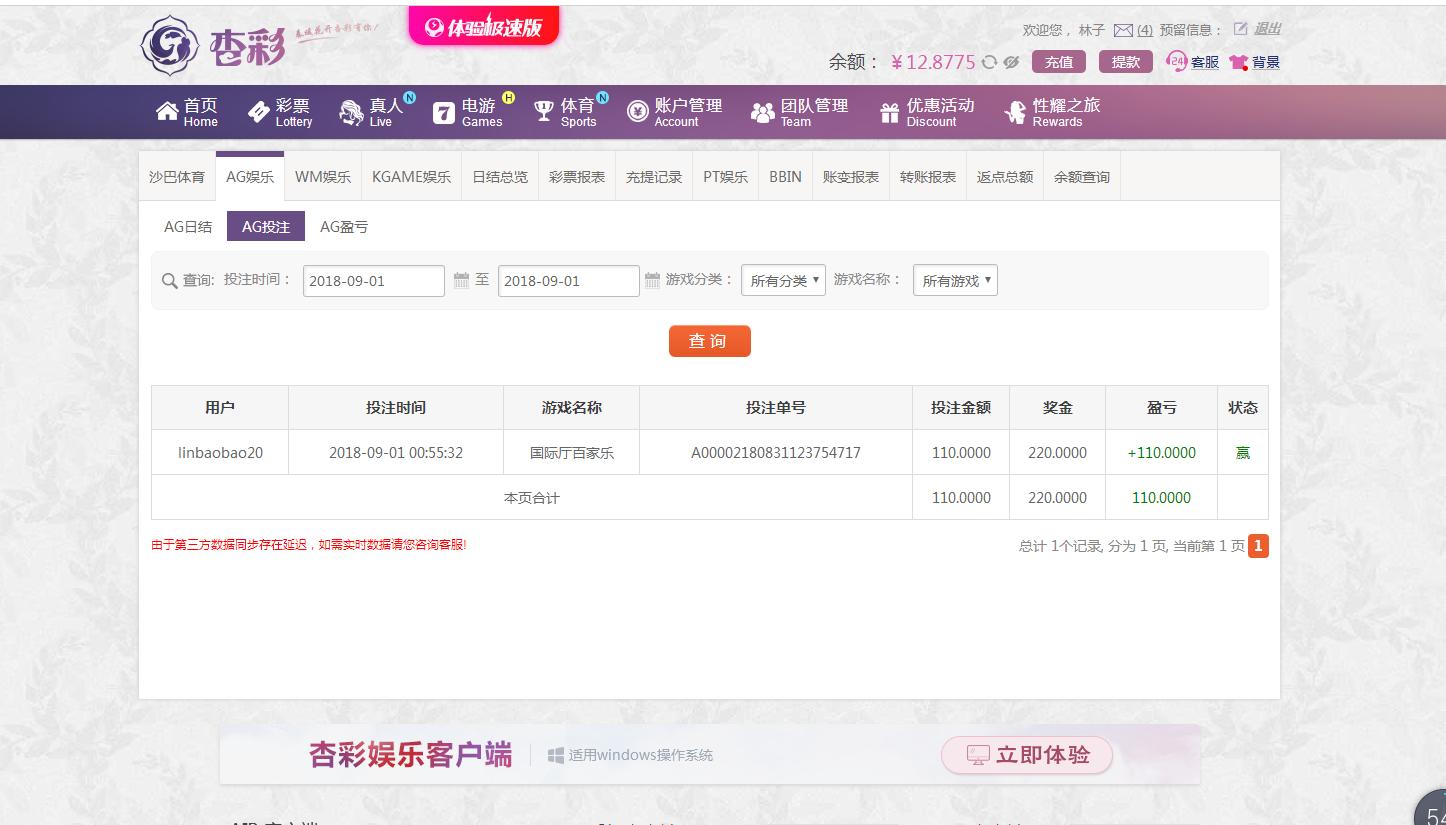The image size is (1446, 825).
Task: Click inside the end date input field
Action: 568,280
